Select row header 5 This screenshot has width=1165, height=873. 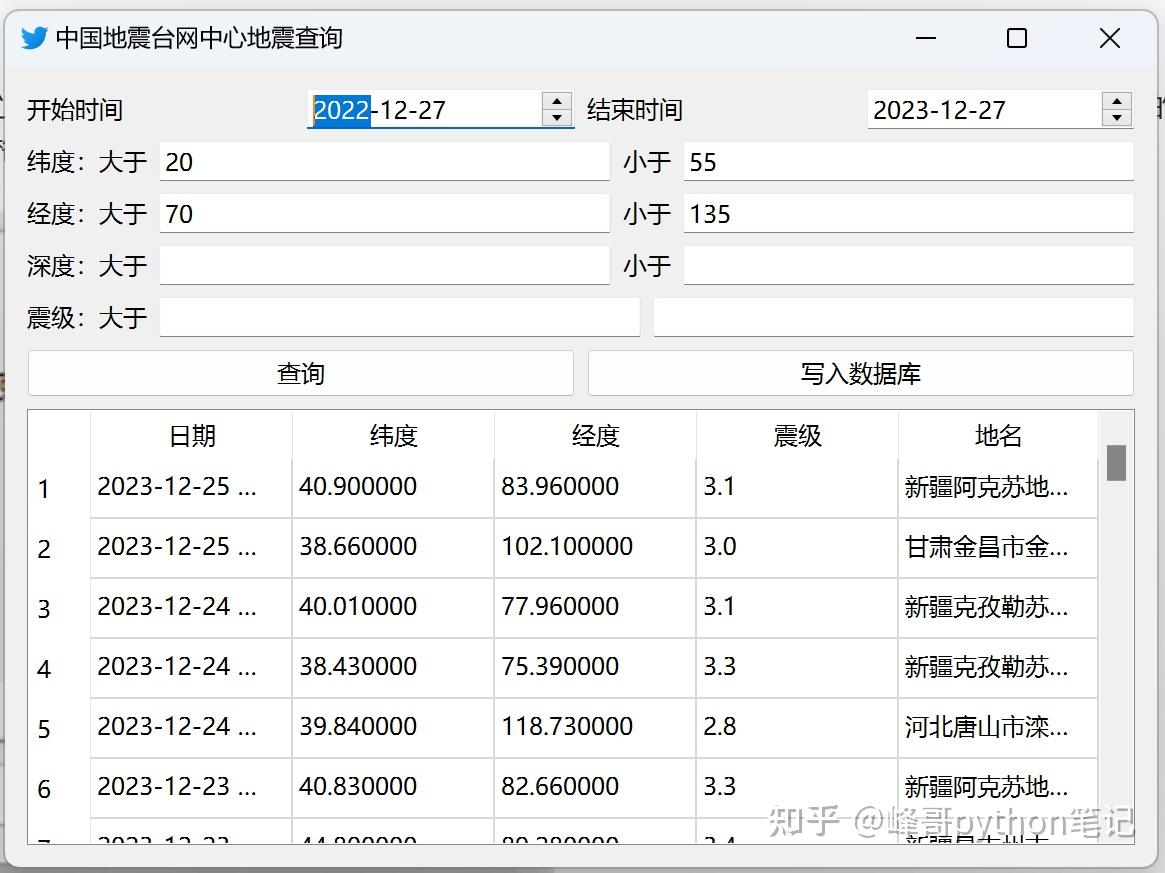pyautogui.click(x=59, y=728)
